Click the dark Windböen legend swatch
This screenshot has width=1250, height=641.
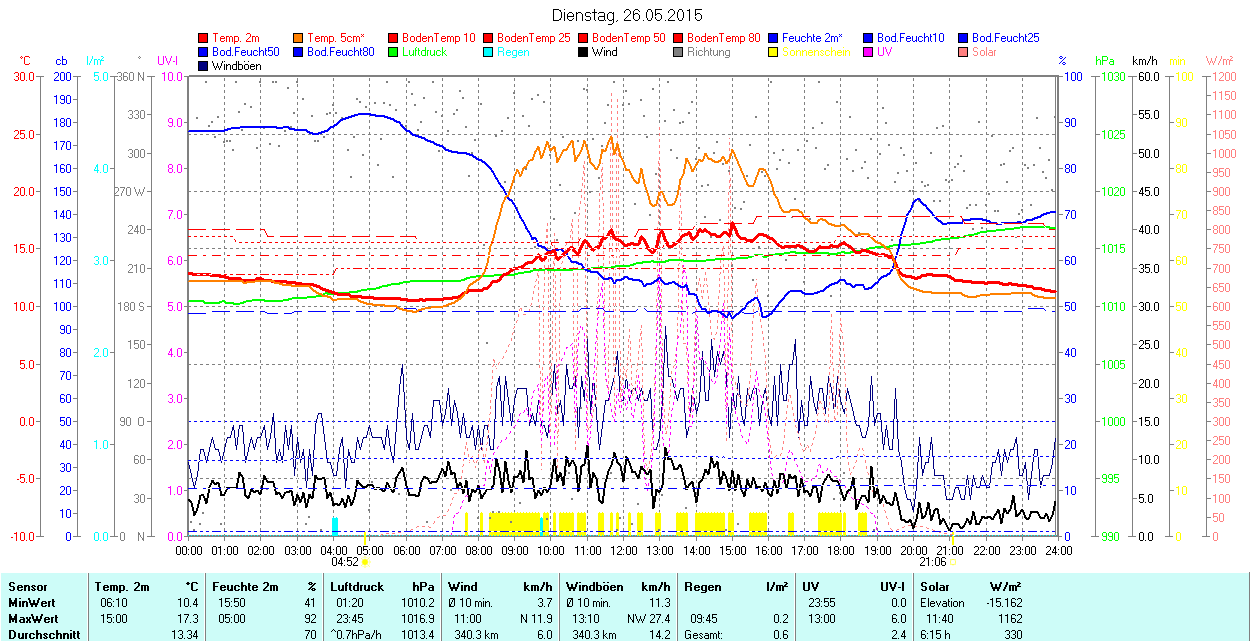(204, 66)
